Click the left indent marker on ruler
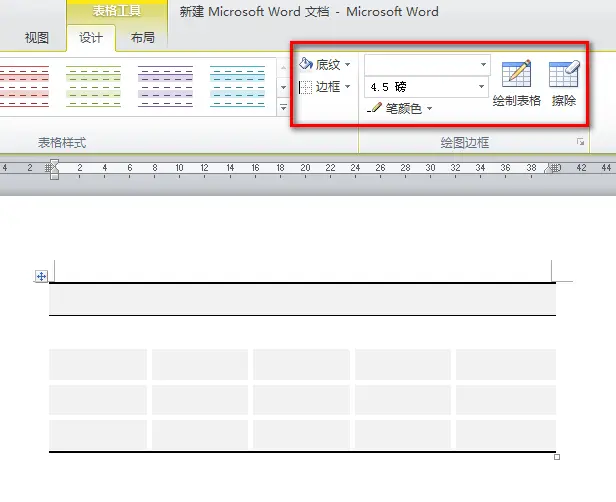Viewport: 616px width, 502px height. (54, 169)
